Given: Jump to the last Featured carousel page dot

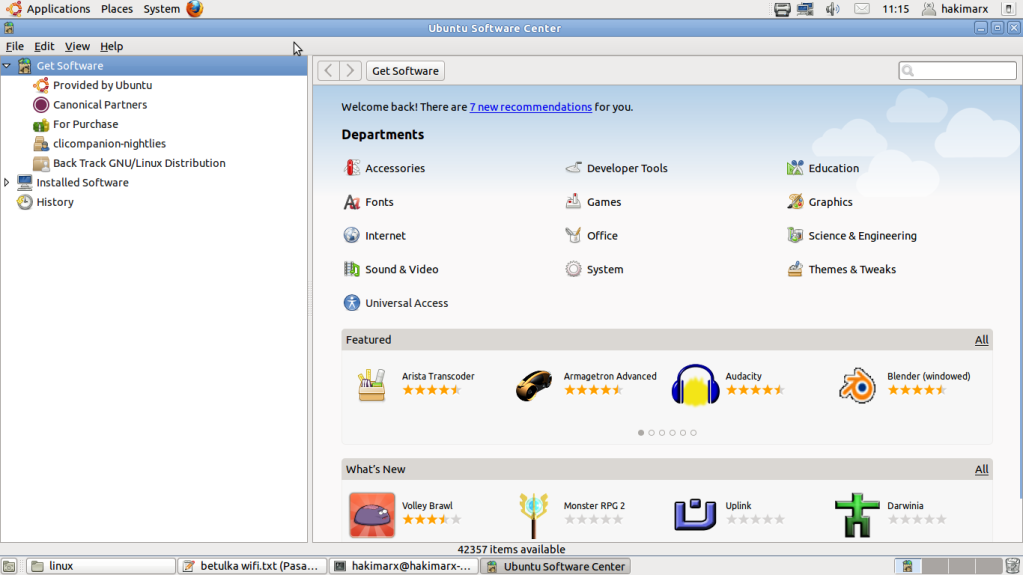Looking at the screenshot, I should (693, 433).
